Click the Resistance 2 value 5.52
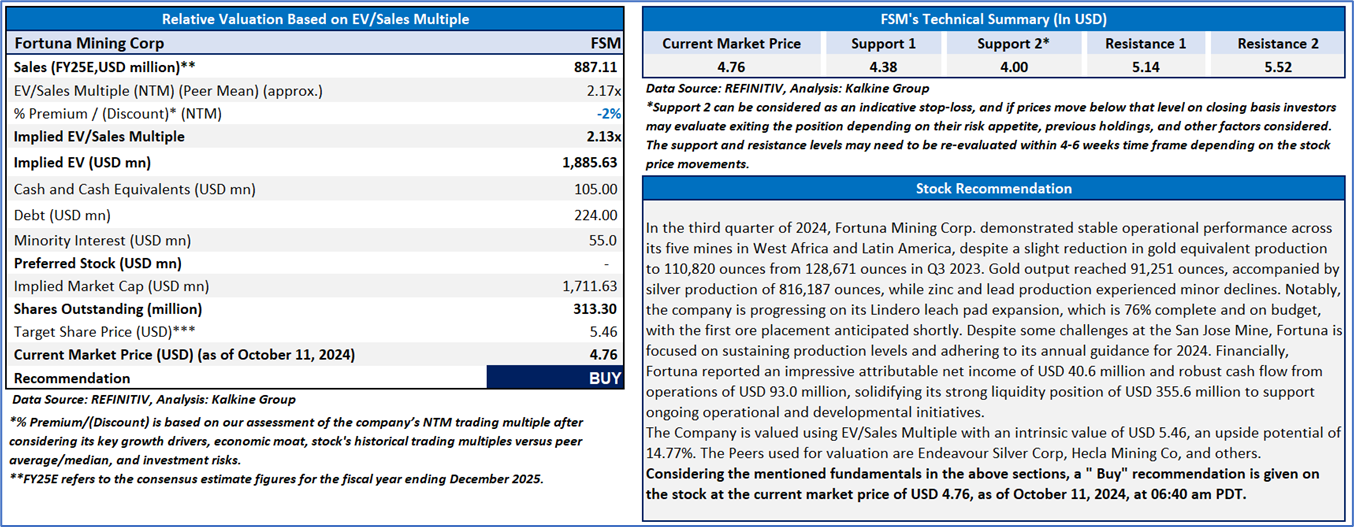 [x=1277, y=68]
